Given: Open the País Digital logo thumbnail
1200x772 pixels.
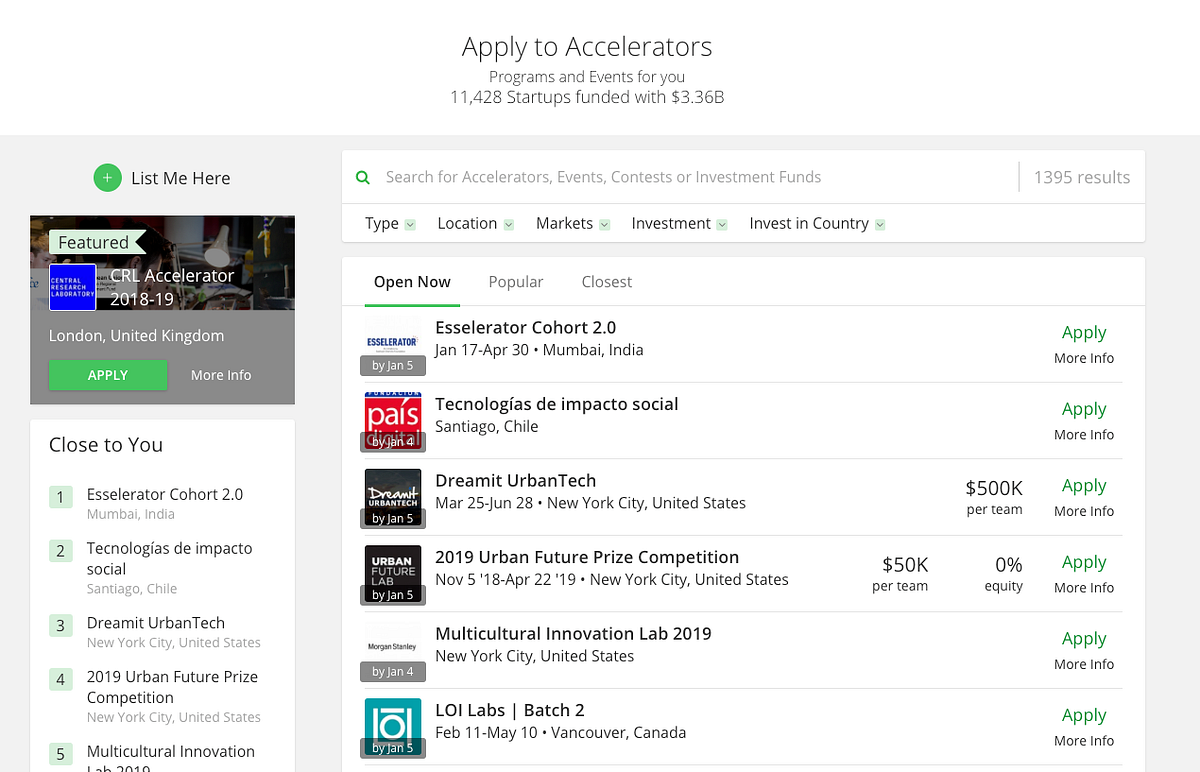Looking at the screenshot, I should coord(392,422).
